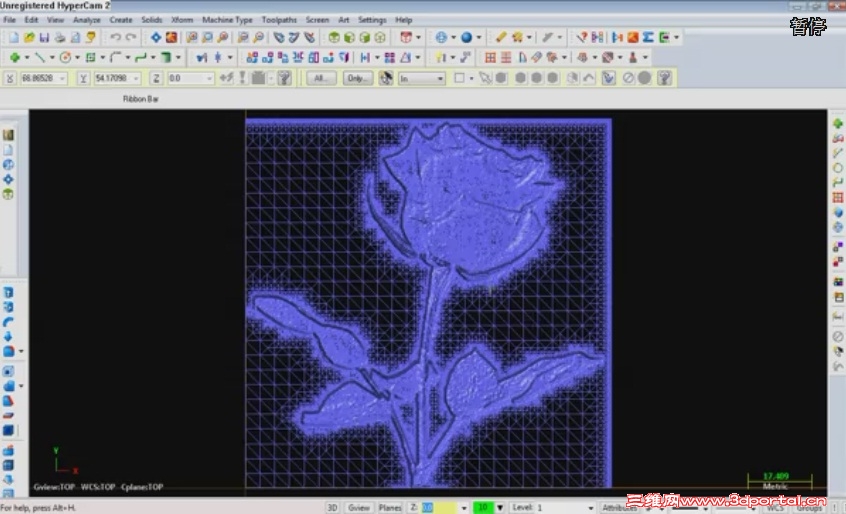Click the help question mark in ribbon bar

[665, 78]
